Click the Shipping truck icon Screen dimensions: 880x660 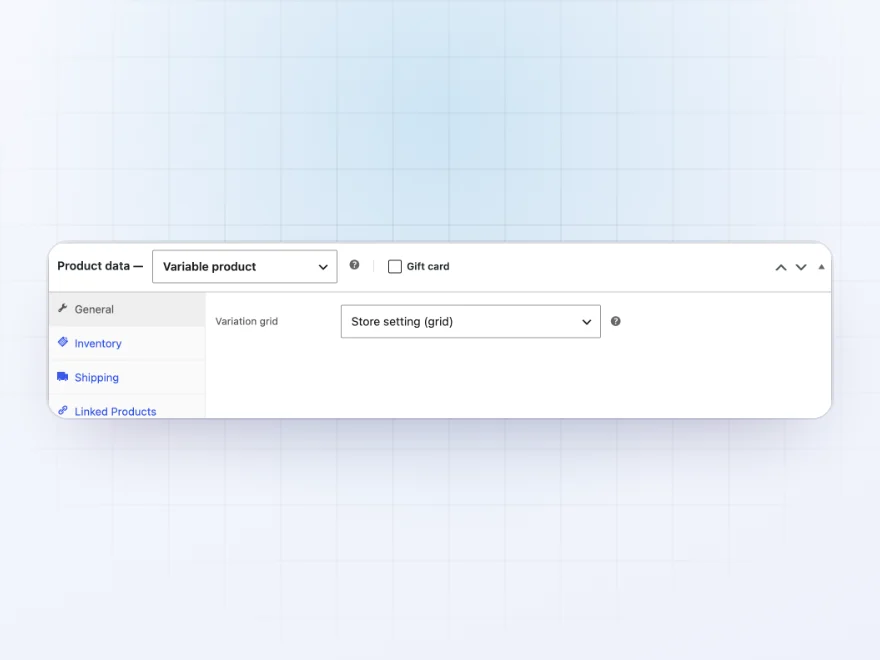(63, 376)
